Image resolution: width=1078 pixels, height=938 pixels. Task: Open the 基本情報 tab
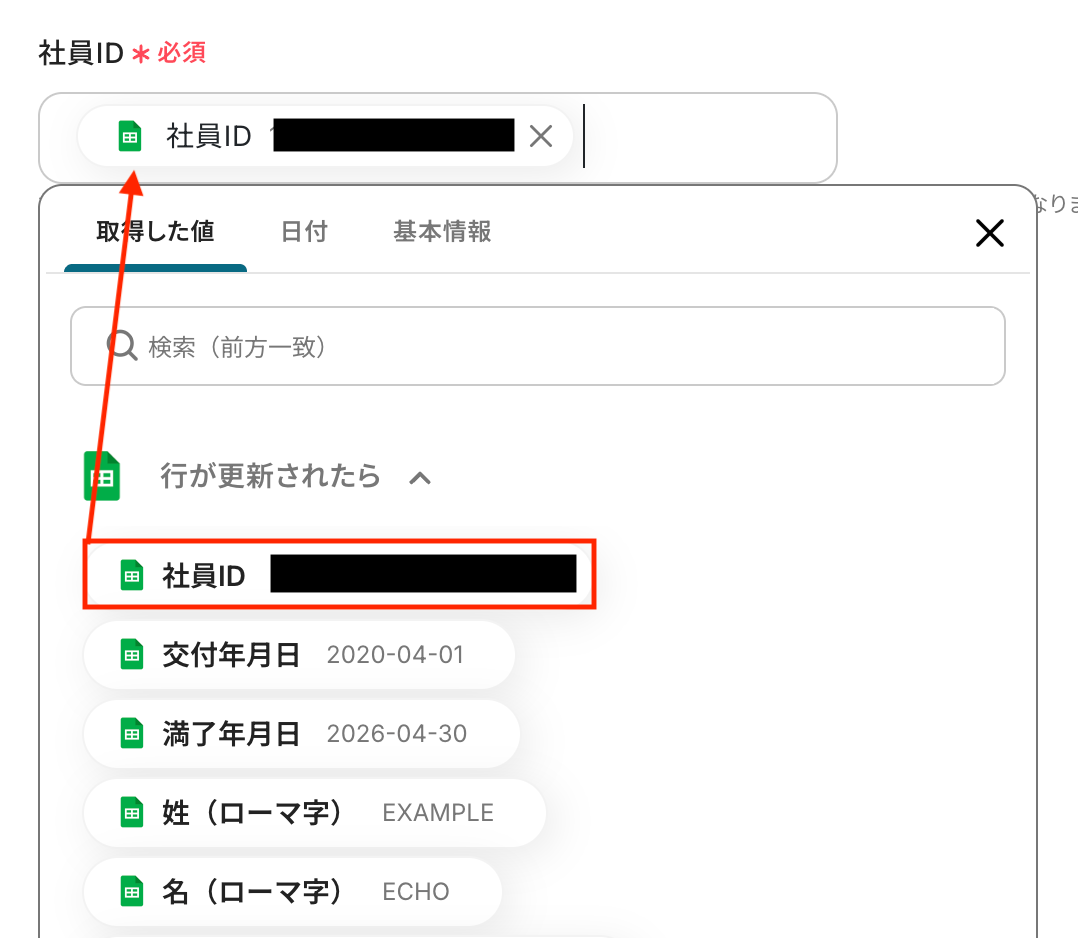[x=442, y=232]
